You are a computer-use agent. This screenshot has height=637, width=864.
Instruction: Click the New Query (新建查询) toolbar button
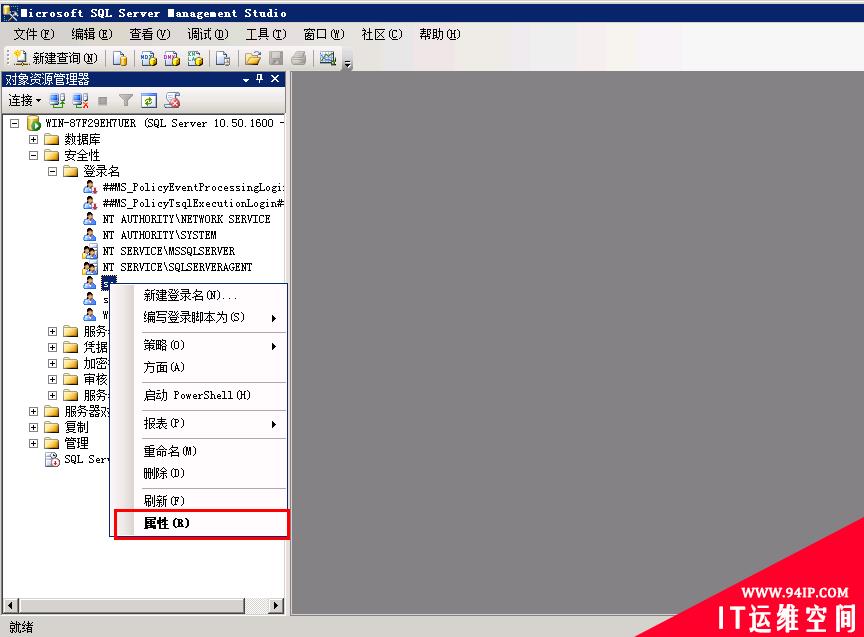(55, 58)
